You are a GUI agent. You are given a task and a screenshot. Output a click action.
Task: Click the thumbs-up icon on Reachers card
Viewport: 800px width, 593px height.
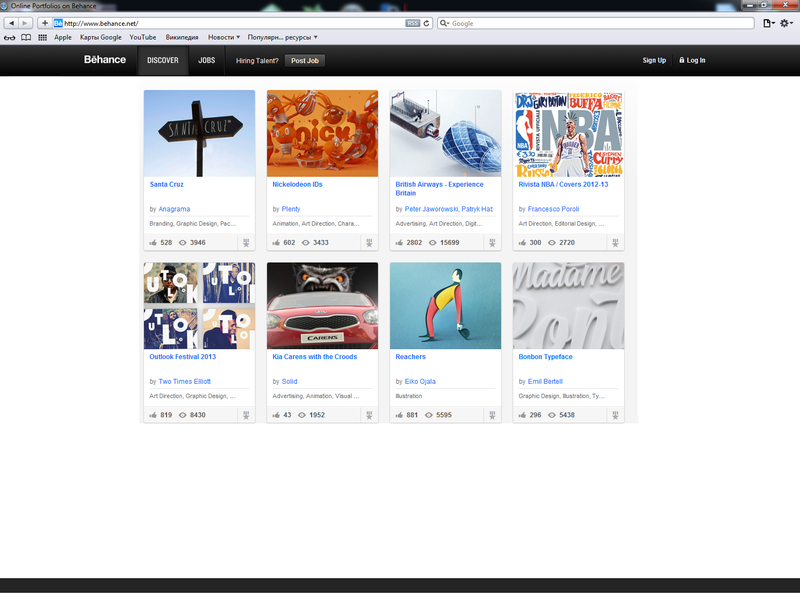(x=399, y=415)
